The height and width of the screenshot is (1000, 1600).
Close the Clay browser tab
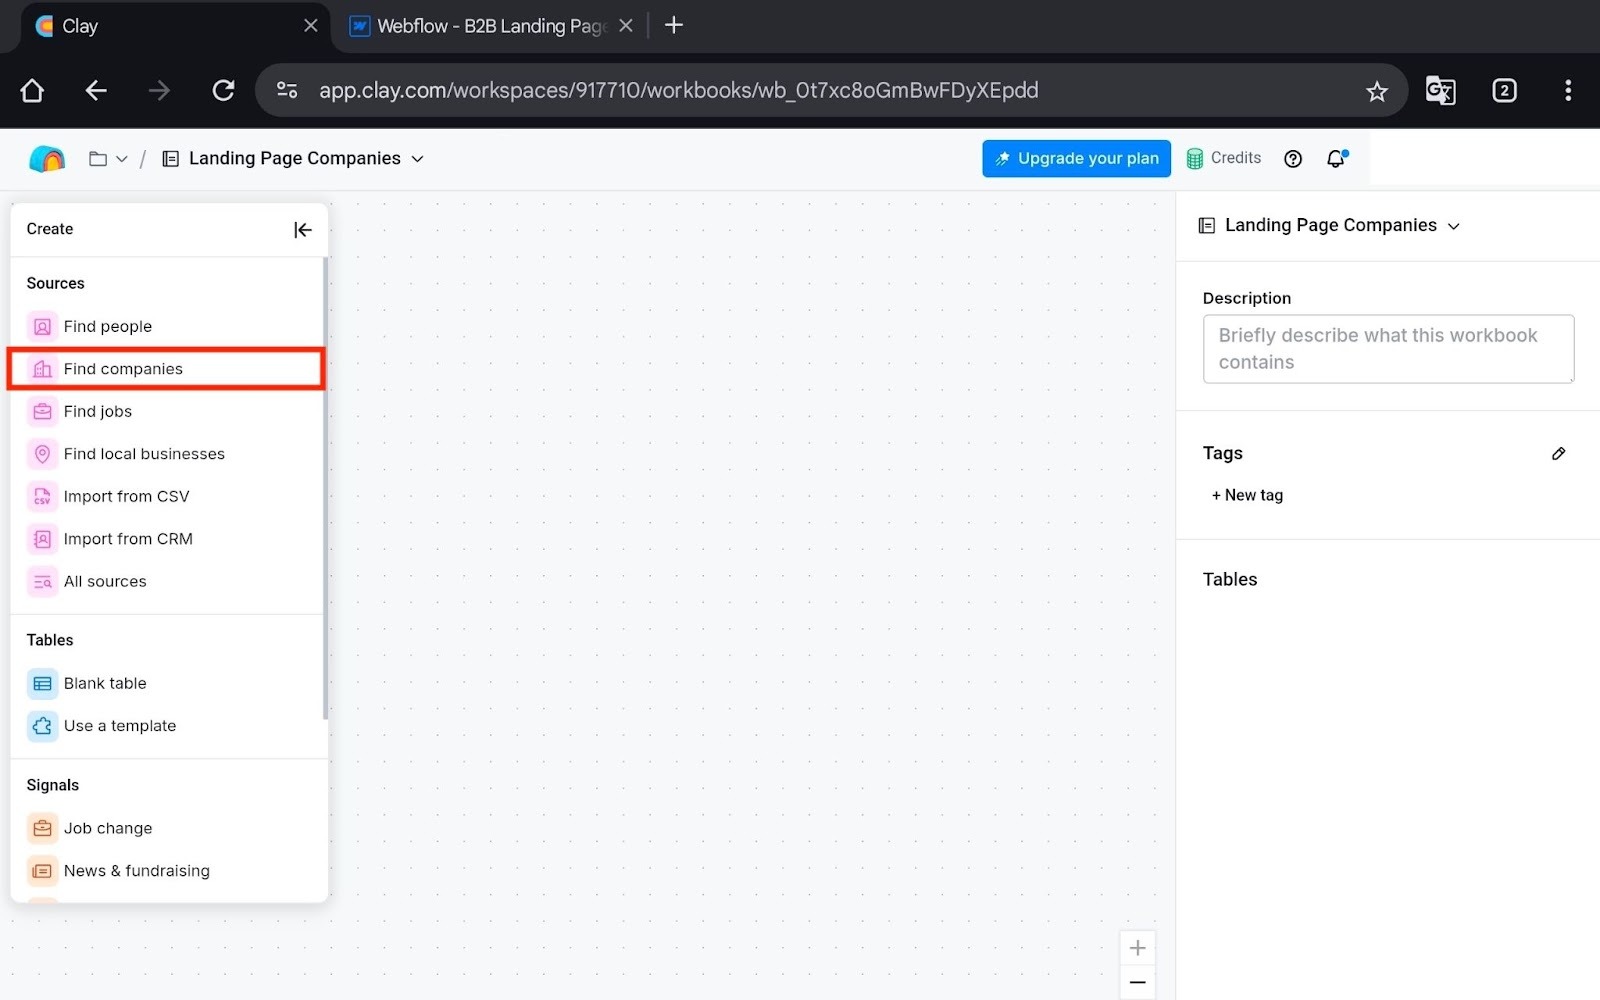pos(311,26)
